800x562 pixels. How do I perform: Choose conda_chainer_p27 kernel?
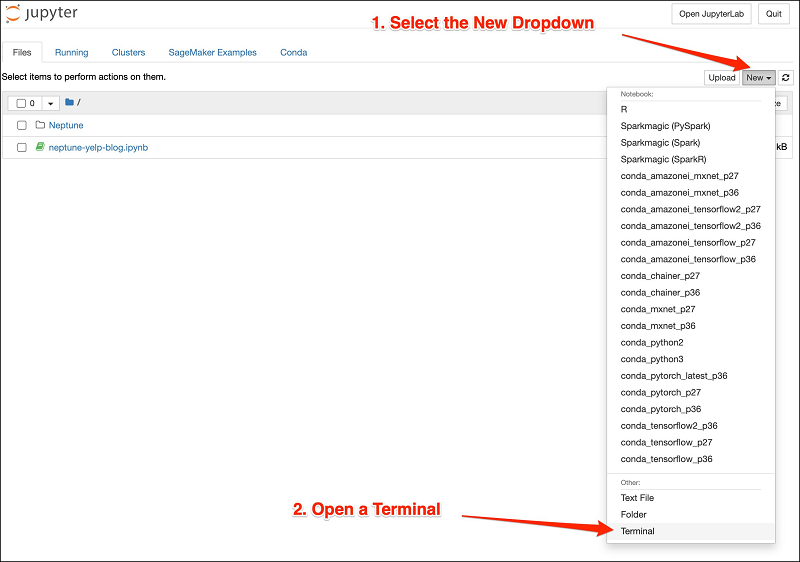[691, 276]
